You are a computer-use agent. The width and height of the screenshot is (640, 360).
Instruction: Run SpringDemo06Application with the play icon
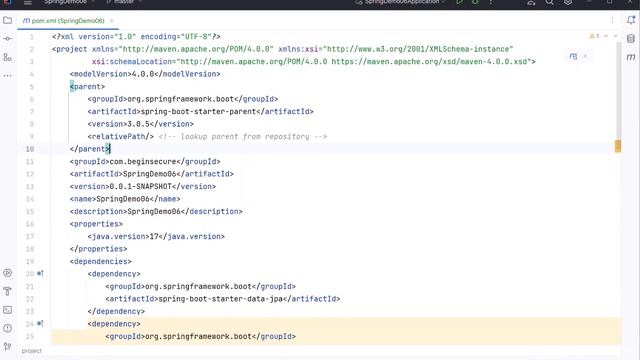[x=460, y=2]
